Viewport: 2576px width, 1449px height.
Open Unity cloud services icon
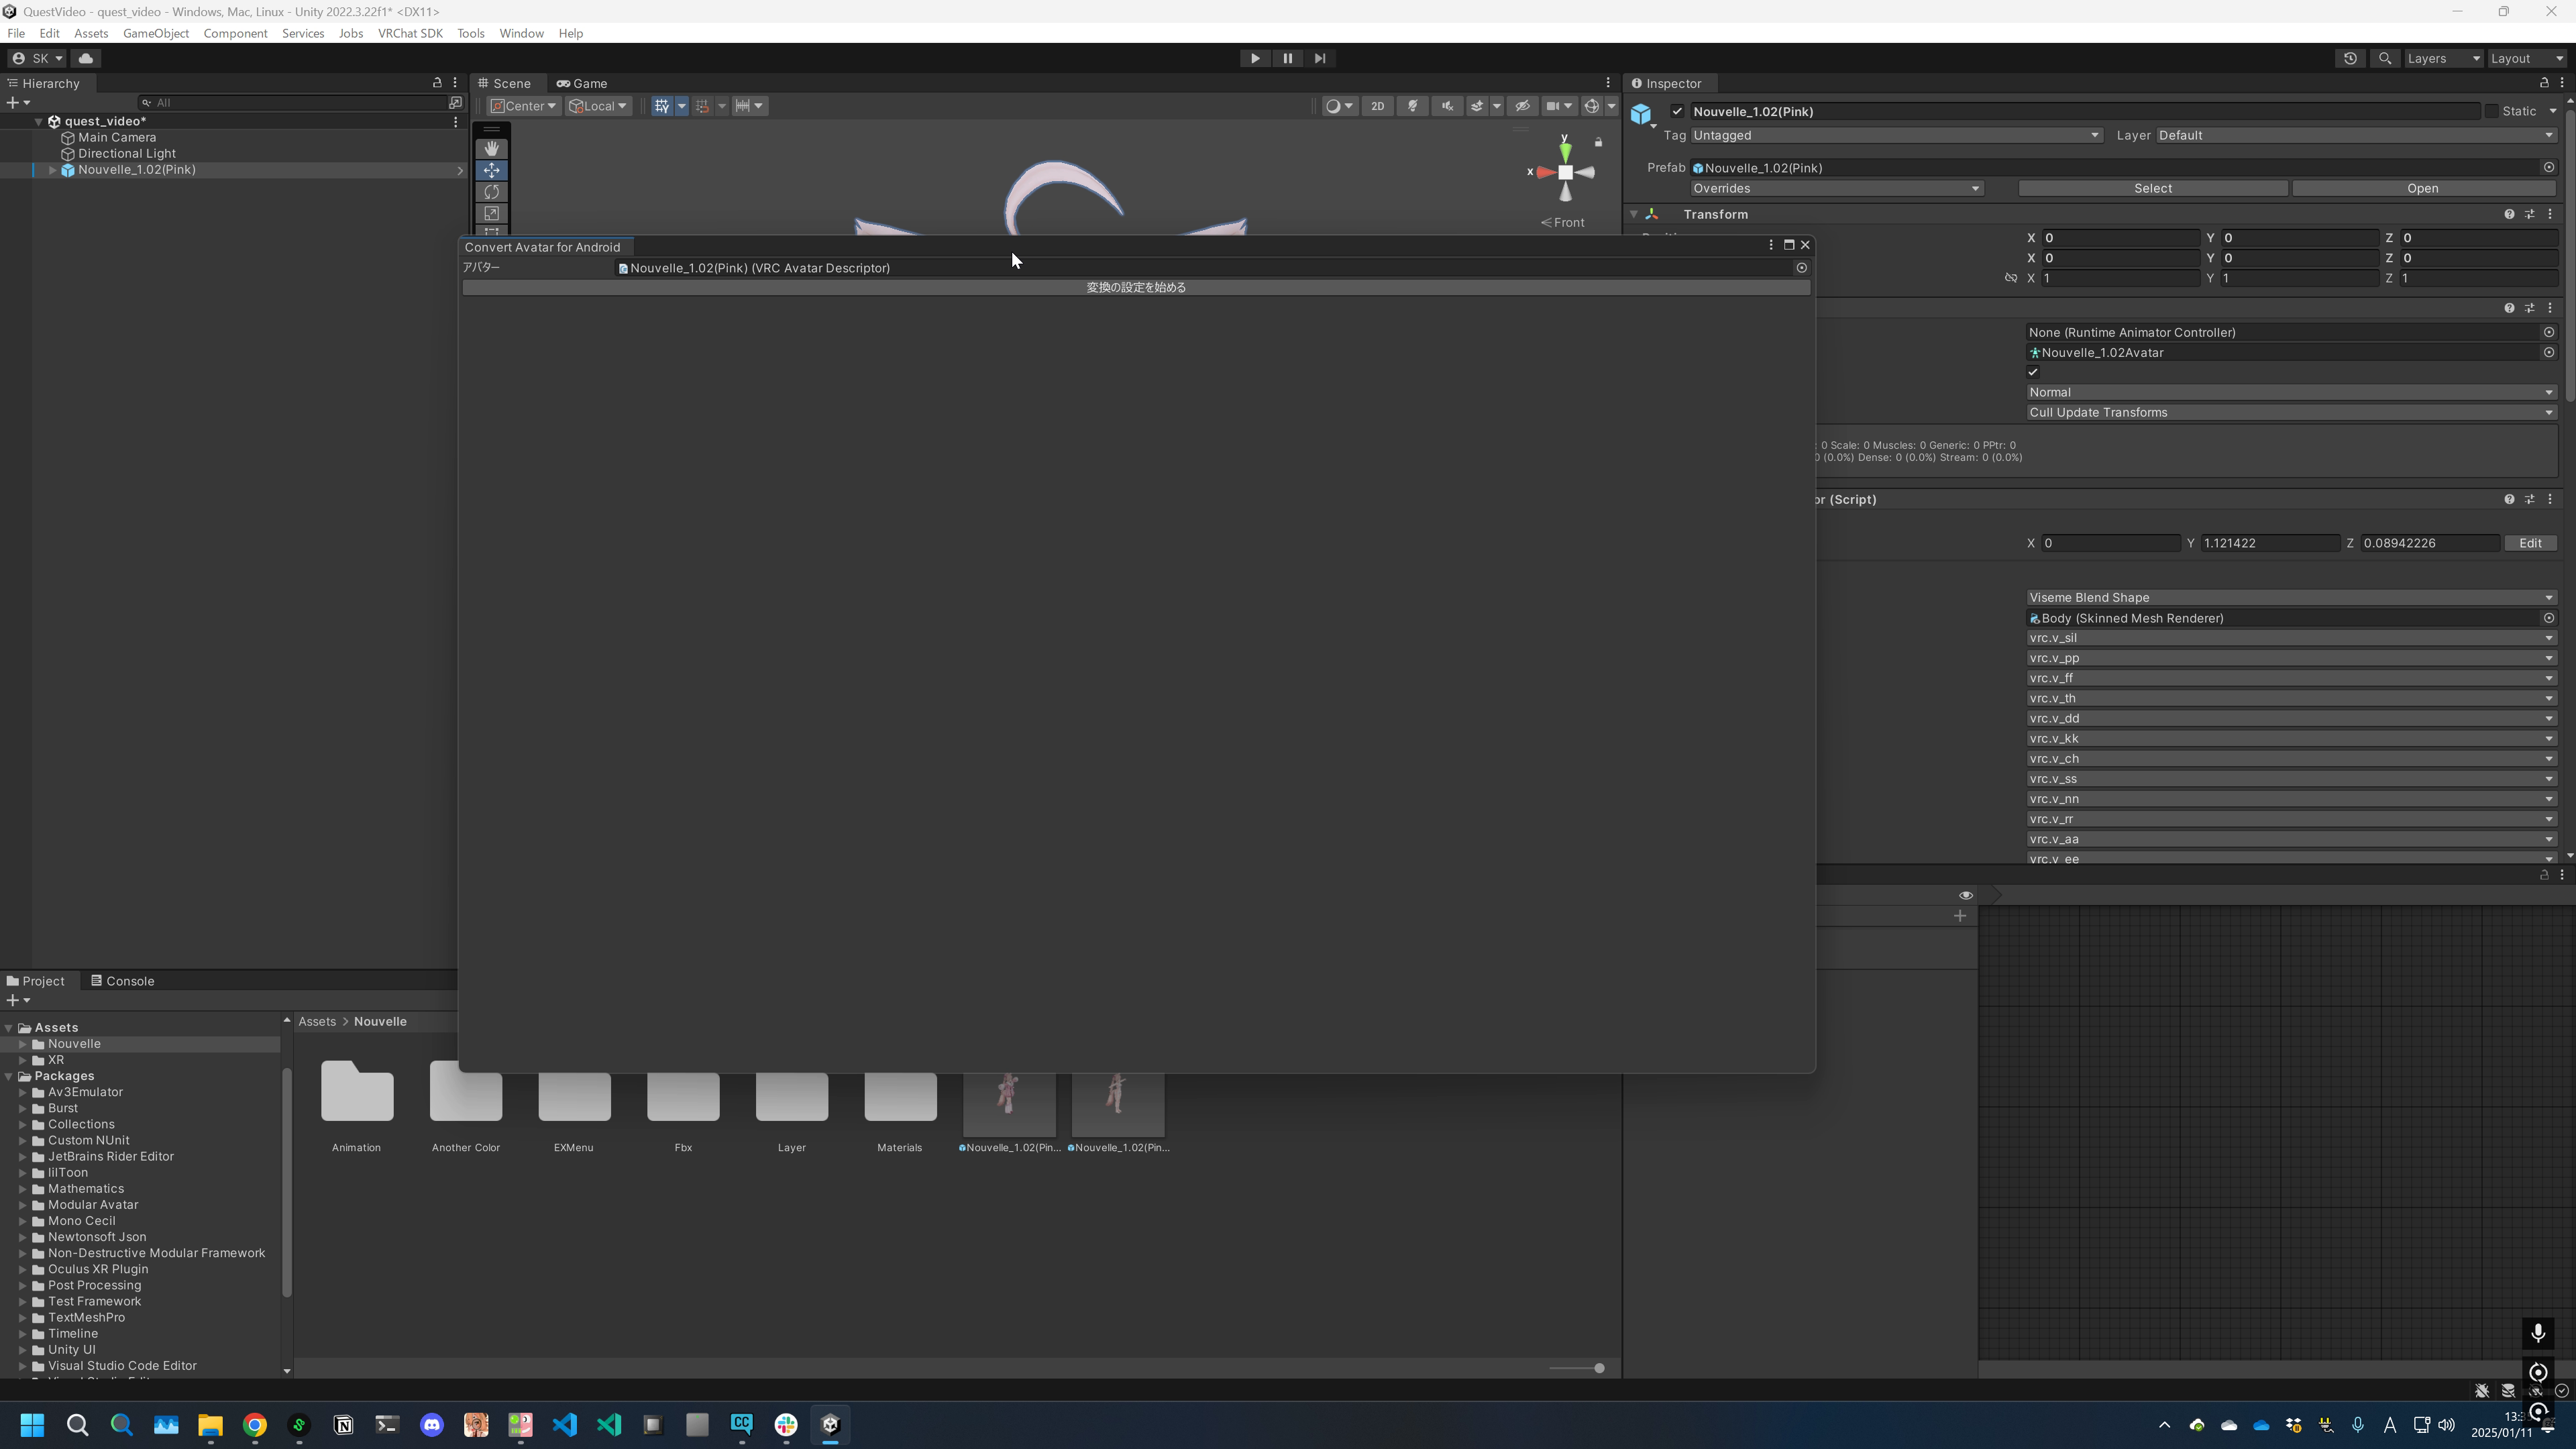click(86, 58)
